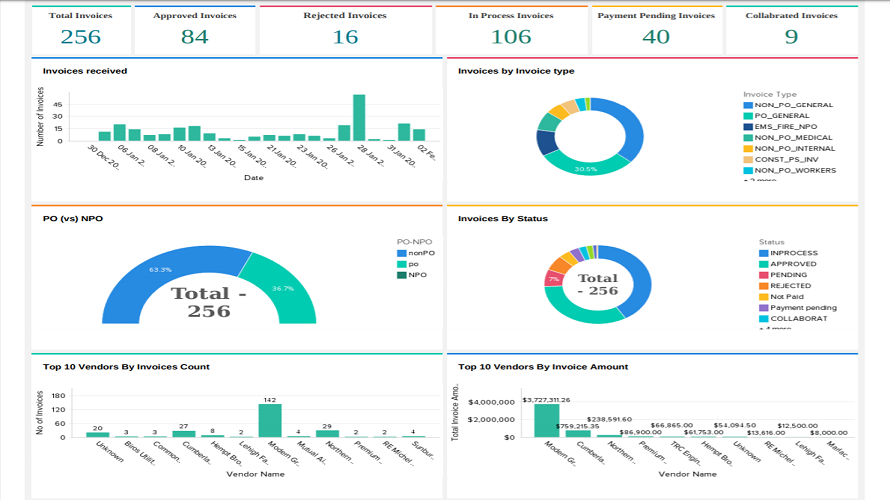
Task: Open the Approved Invoices 84 card
Action: [x=195, y=30]
